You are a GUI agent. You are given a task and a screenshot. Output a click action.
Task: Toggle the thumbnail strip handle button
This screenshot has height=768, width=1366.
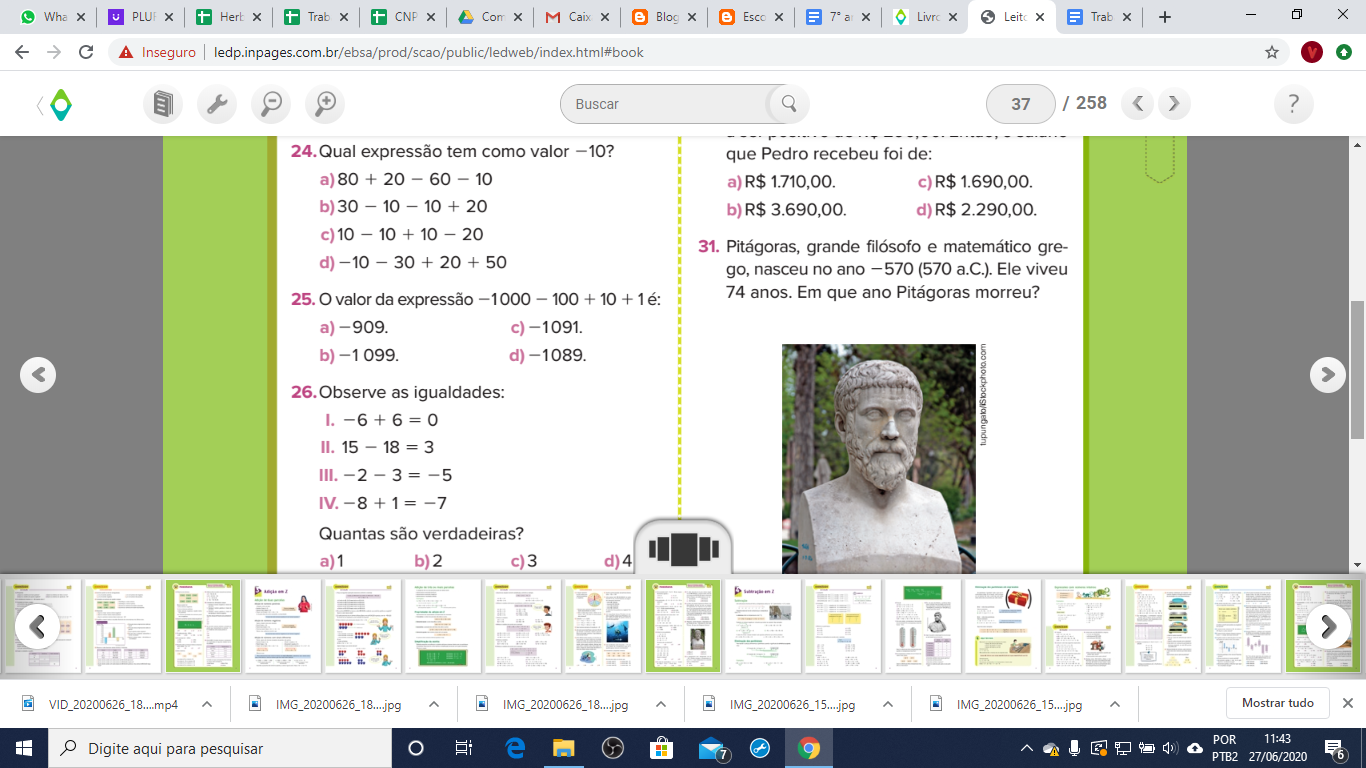684,549
